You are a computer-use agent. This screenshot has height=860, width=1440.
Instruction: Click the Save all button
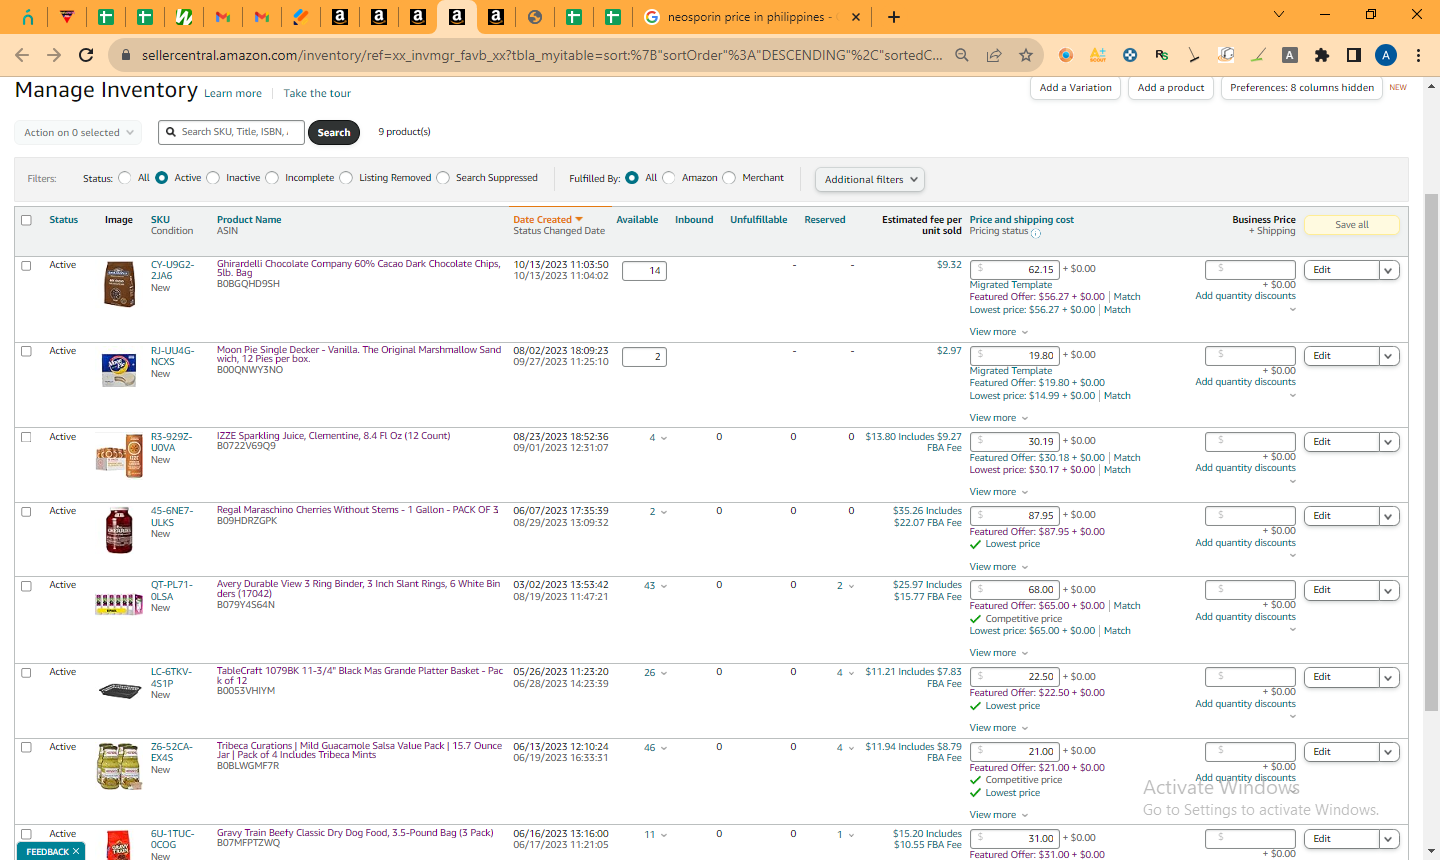(x=1352, y=225)
